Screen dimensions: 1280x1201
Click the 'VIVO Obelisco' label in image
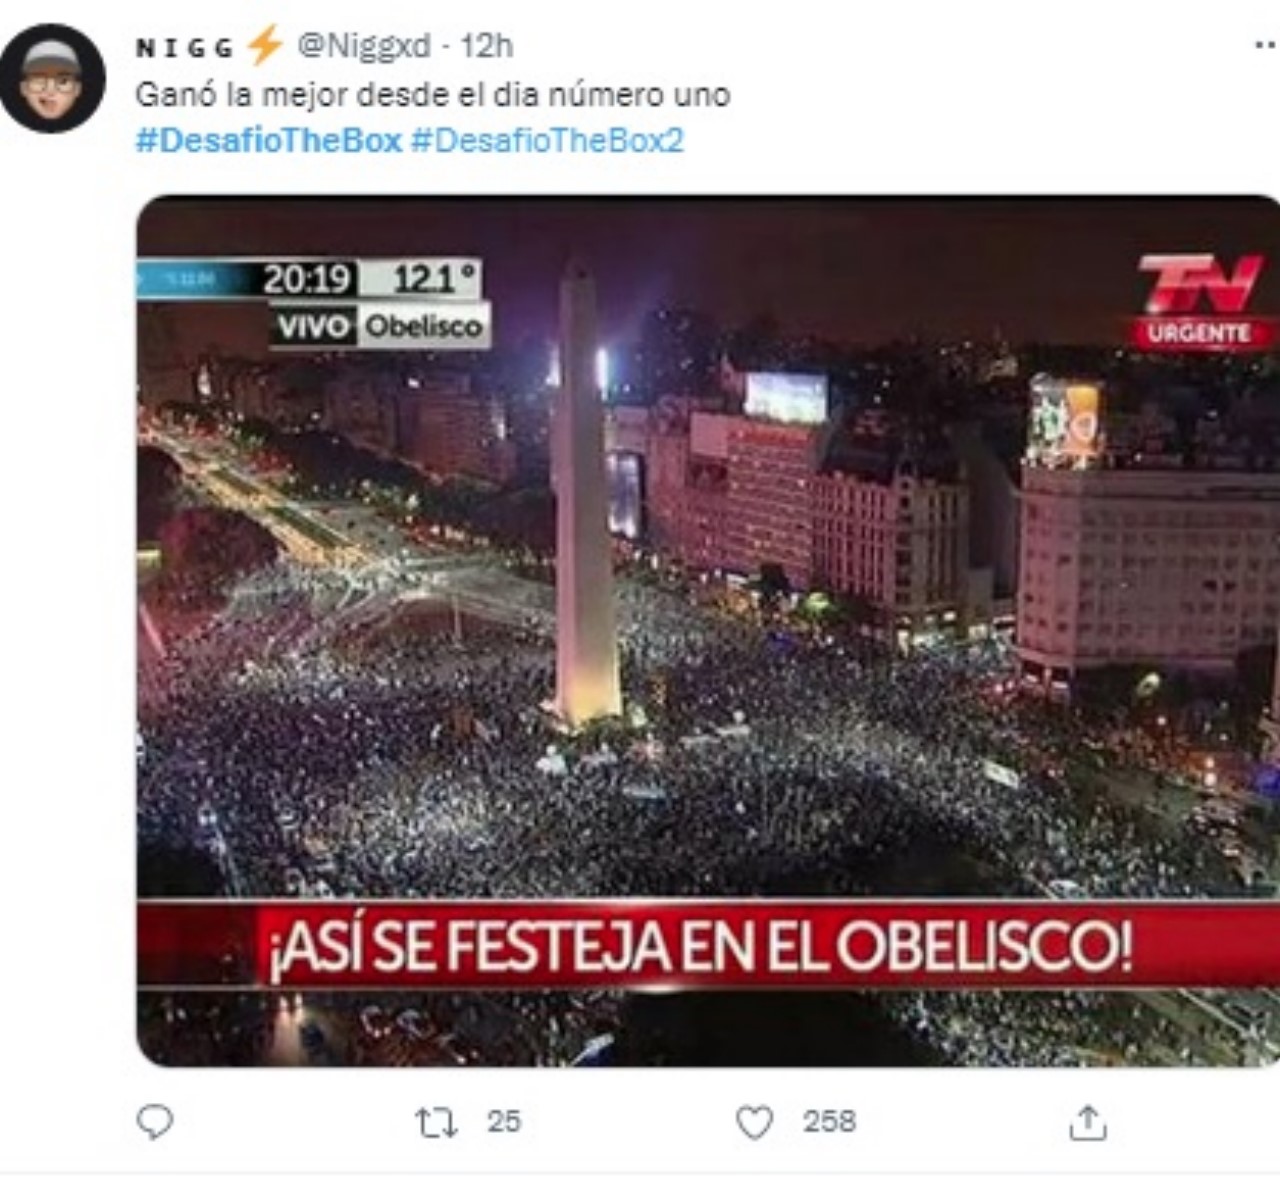click(381, 326)
